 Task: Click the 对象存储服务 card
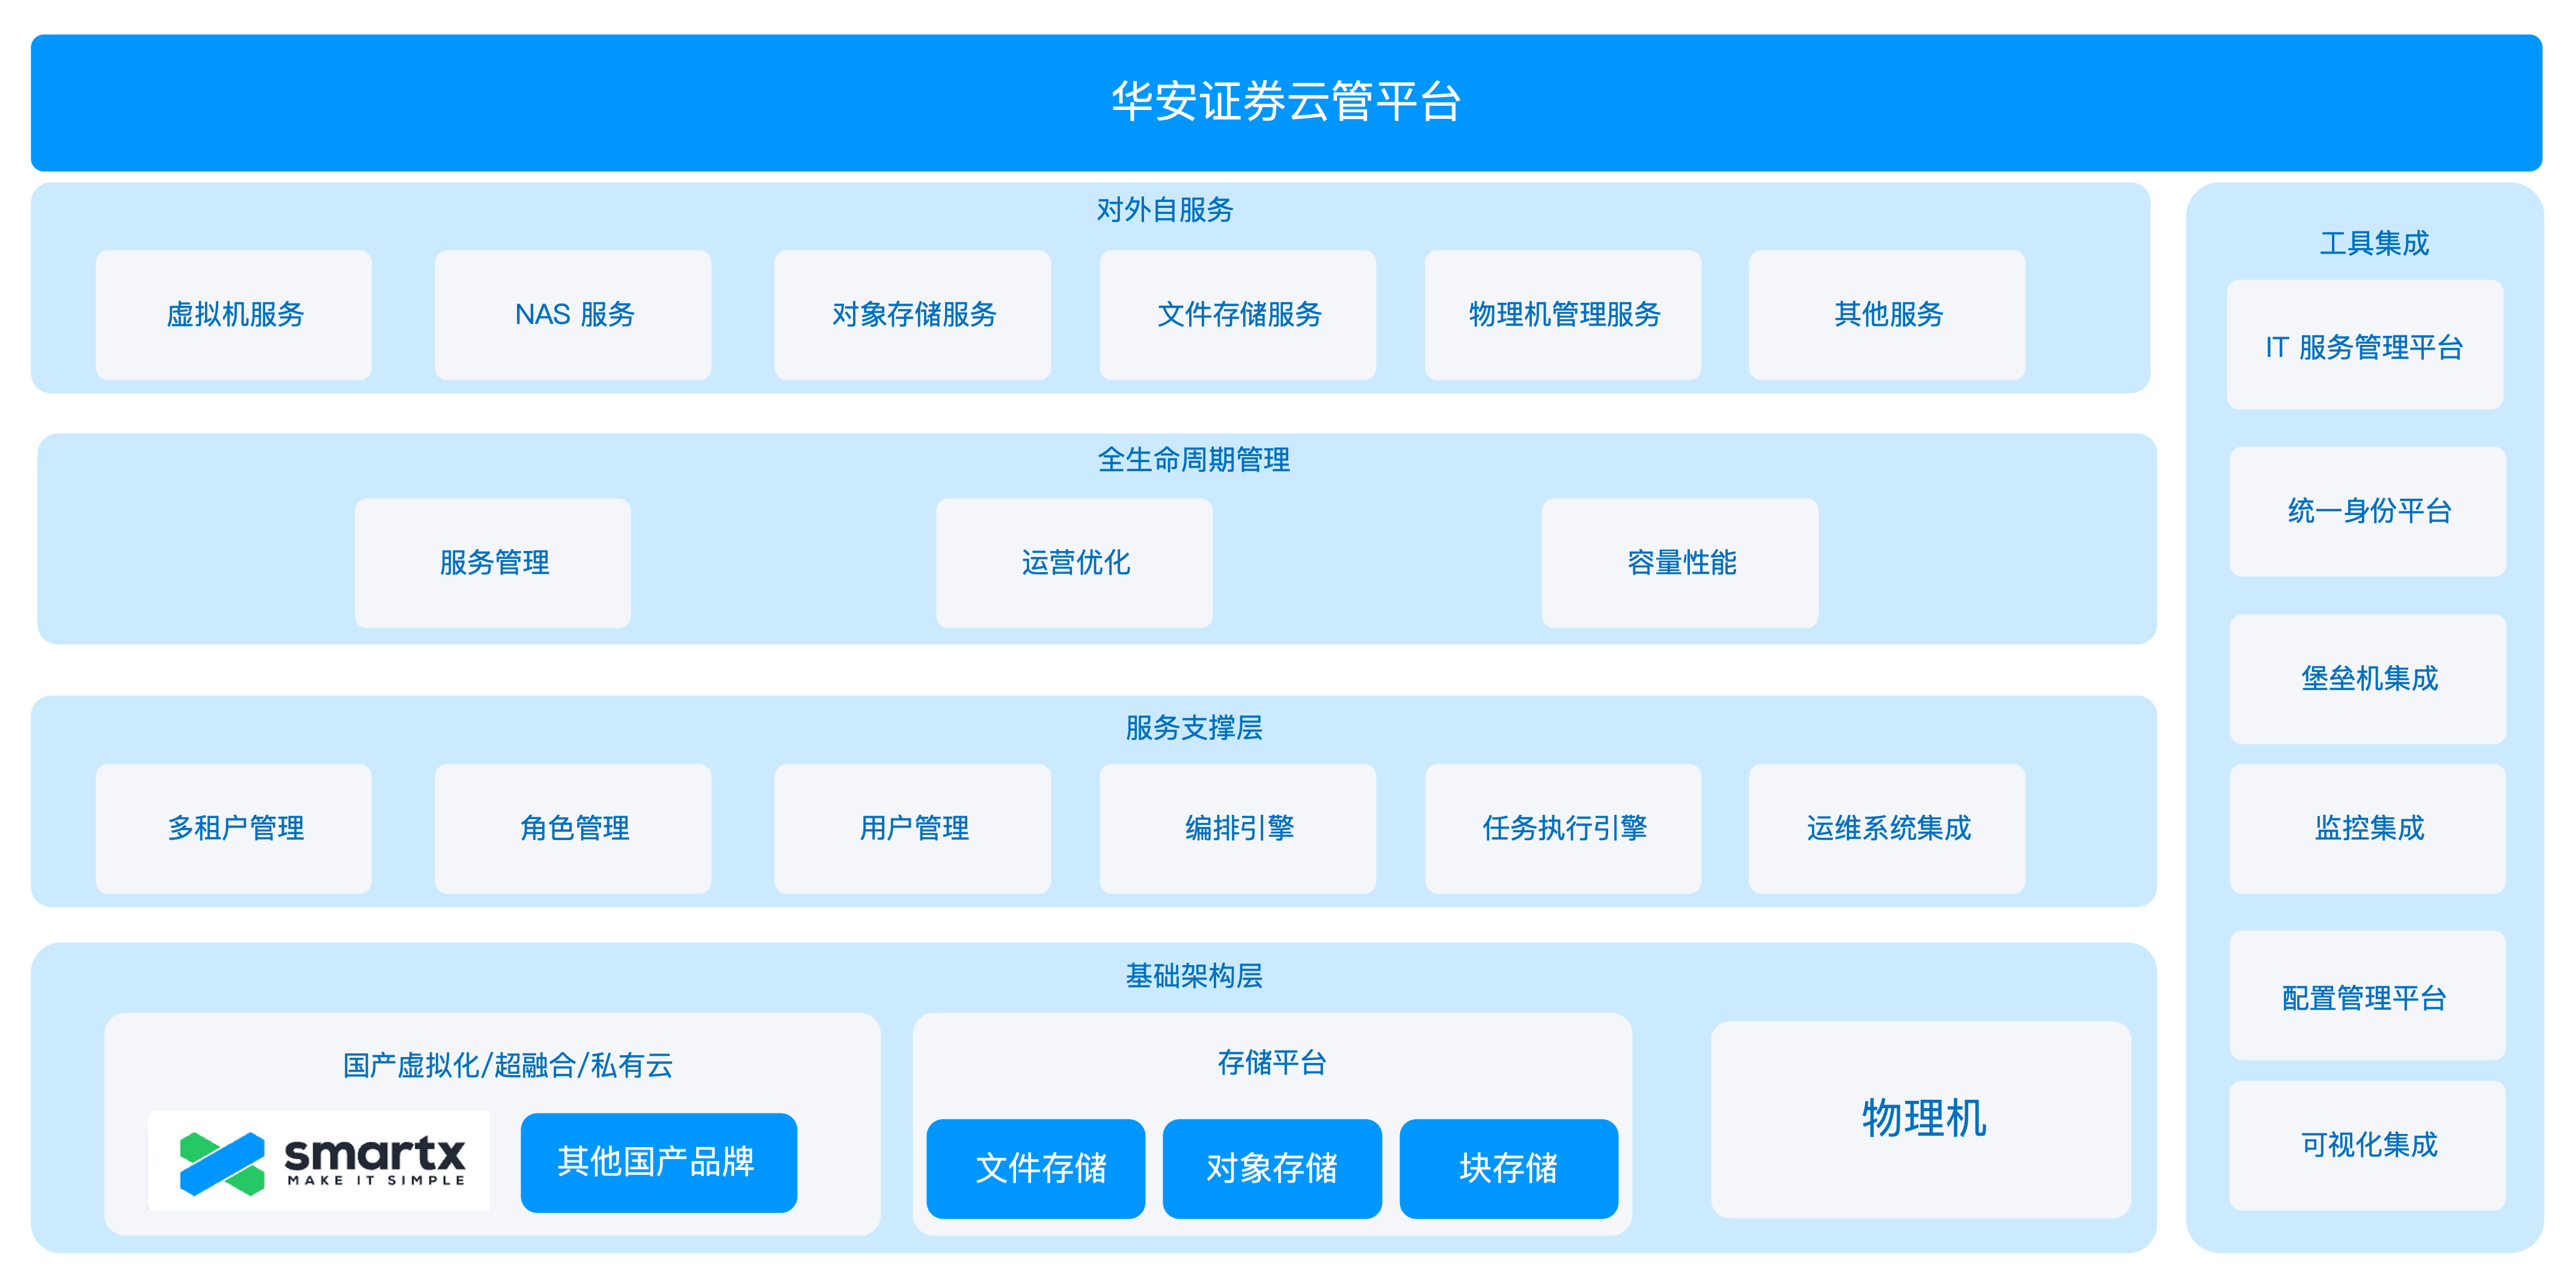coord(912,315)
